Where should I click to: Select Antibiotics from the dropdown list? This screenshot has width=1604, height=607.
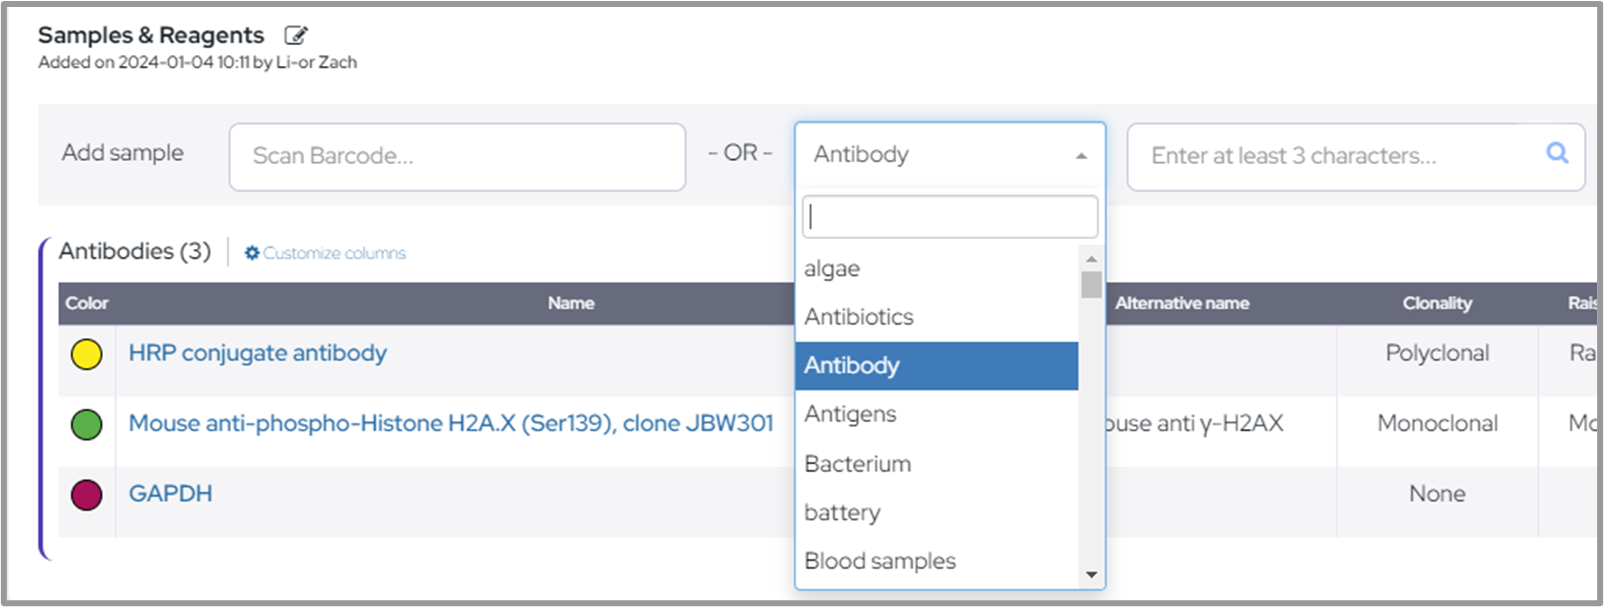pos(859,317)
